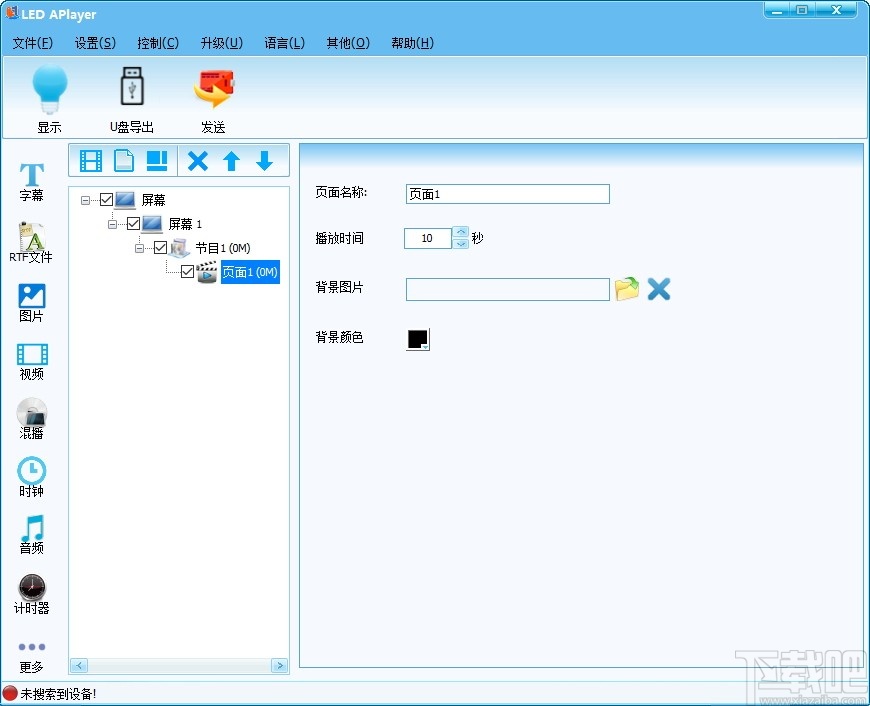Open the 帮助 (Help) menu
Image resolution: width=870 pixels, height=706 pixels.
412,43
